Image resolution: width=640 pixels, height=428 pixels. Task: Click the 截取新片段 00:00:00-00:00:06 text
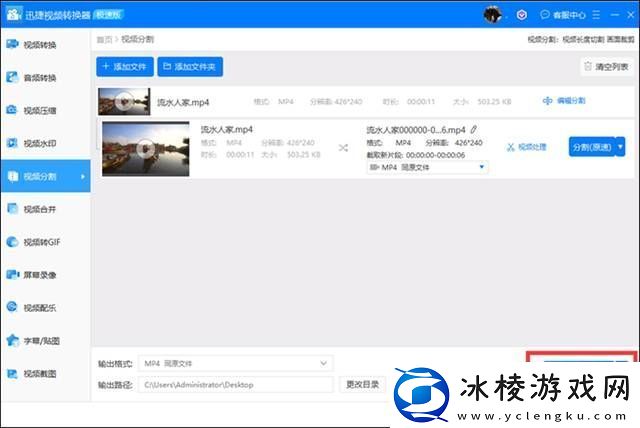click(416, 155)
